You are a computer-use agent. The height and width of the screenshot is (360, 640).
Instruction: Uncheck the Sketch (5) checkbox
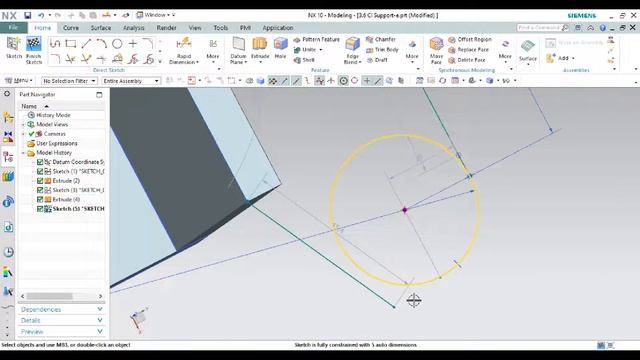click(x=40, y=209)
